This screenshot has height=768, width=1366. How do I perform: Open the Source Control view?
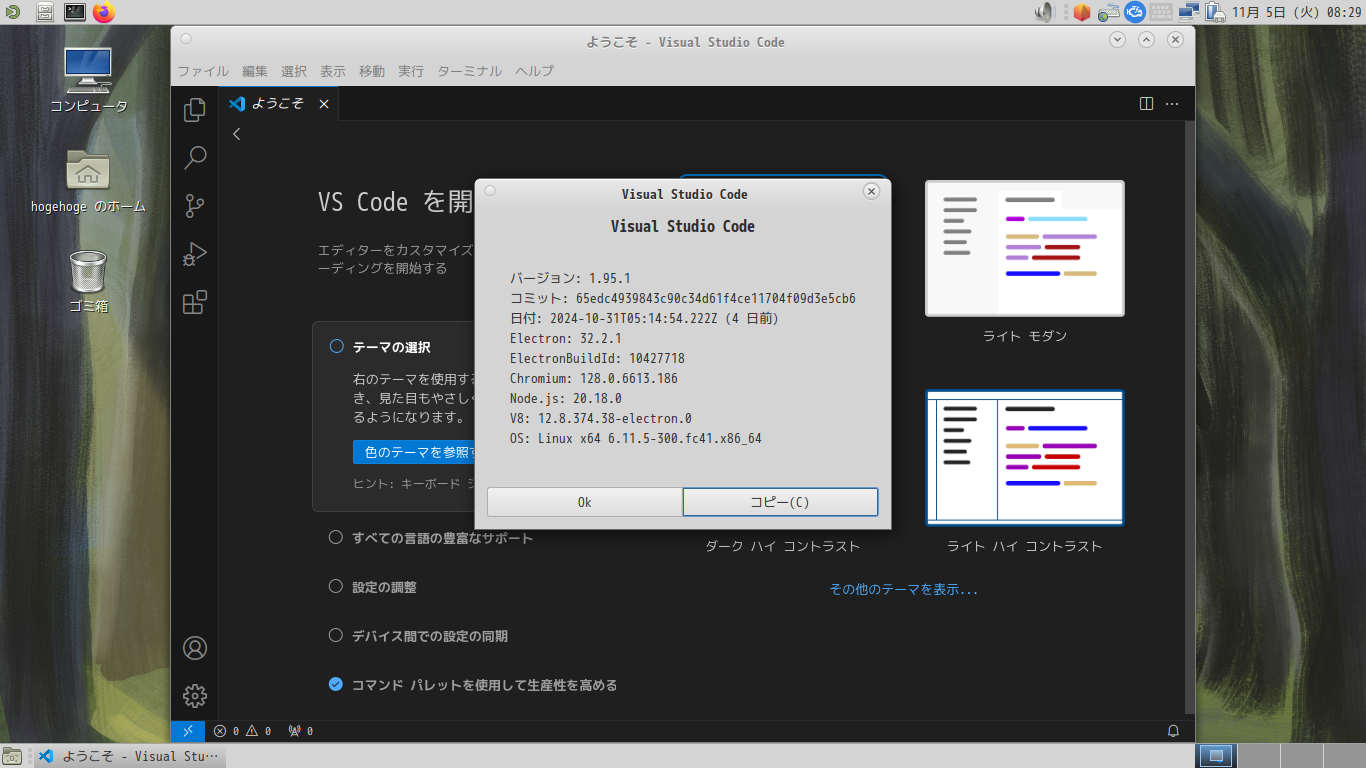[195, 206]
